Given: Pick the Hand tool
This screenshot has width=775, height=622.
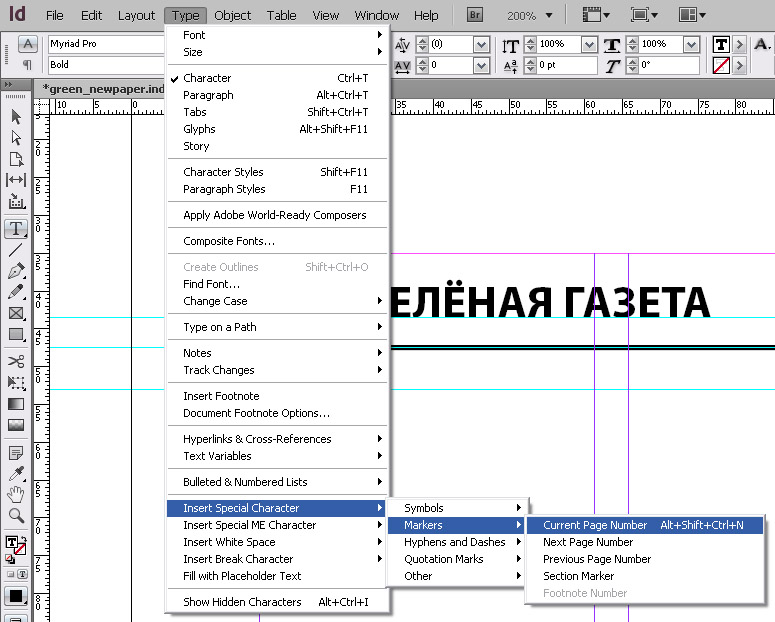Looking at the screenshot, I should coord(16,494).
